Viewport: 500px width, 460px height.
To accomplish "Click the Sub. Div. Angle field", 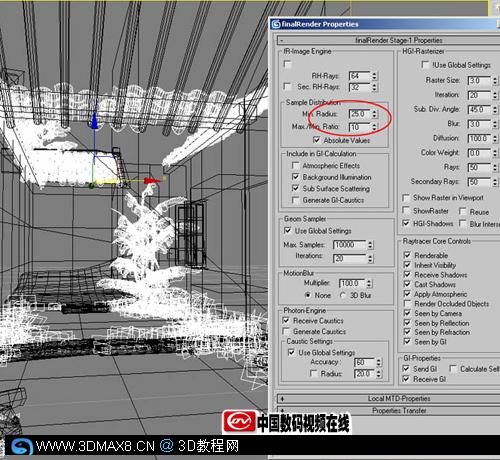I will coord(479,110).
